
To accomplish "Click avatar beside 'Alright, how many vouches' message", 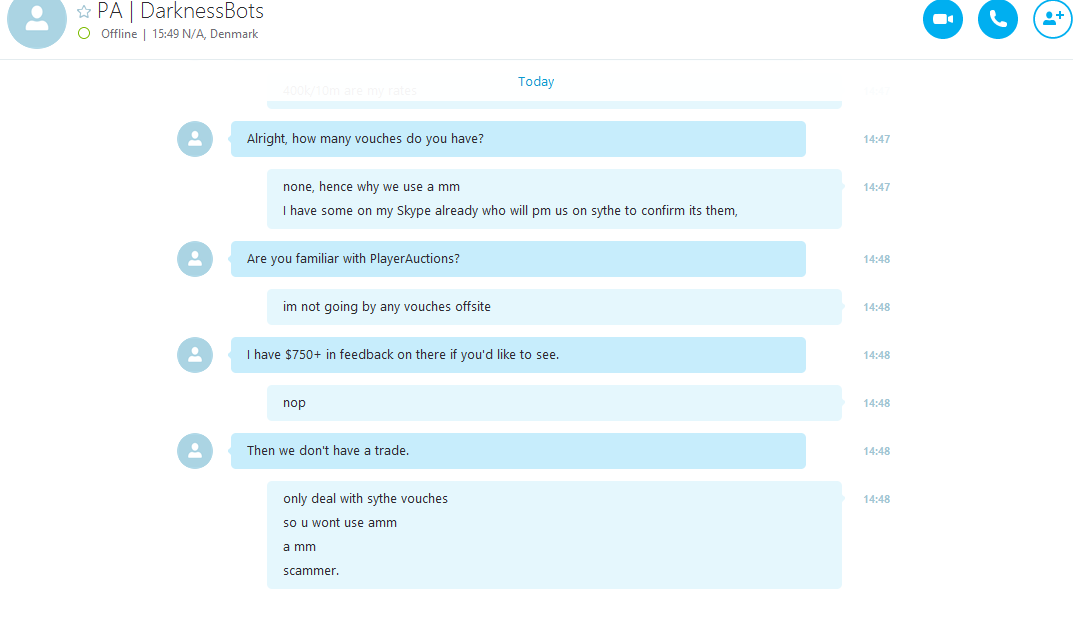I will [x=195, y=139].
